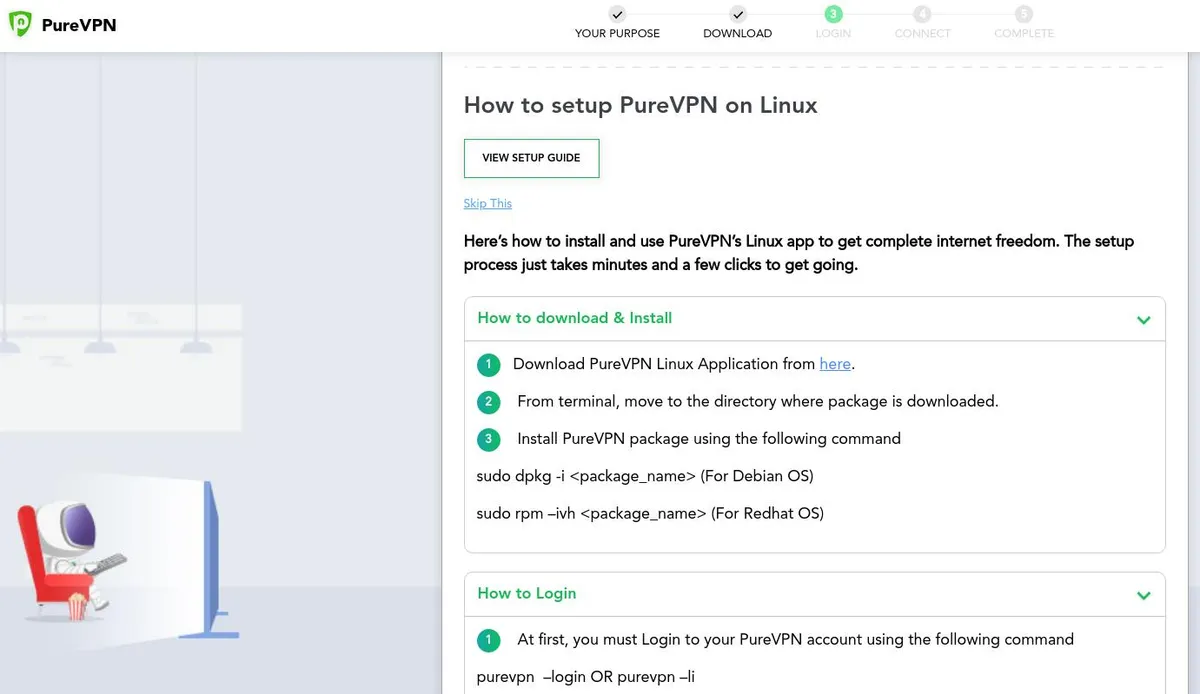Click the green circle 2 beside terminal step
The width and height of the screenshot is (1200, 694).
pos(488,401)
